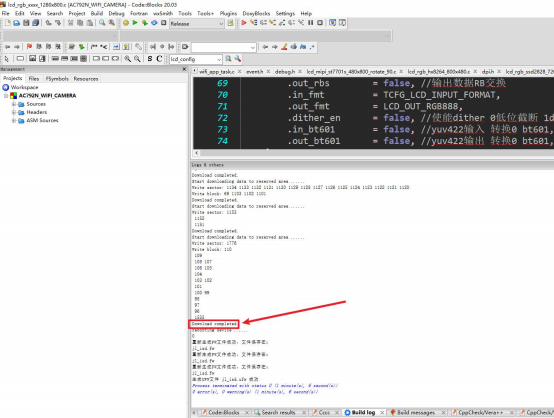Screen dimensions: 554x418
Task: Open the empty search combo box by the highlight icon
Action: [x=224, y=47]
